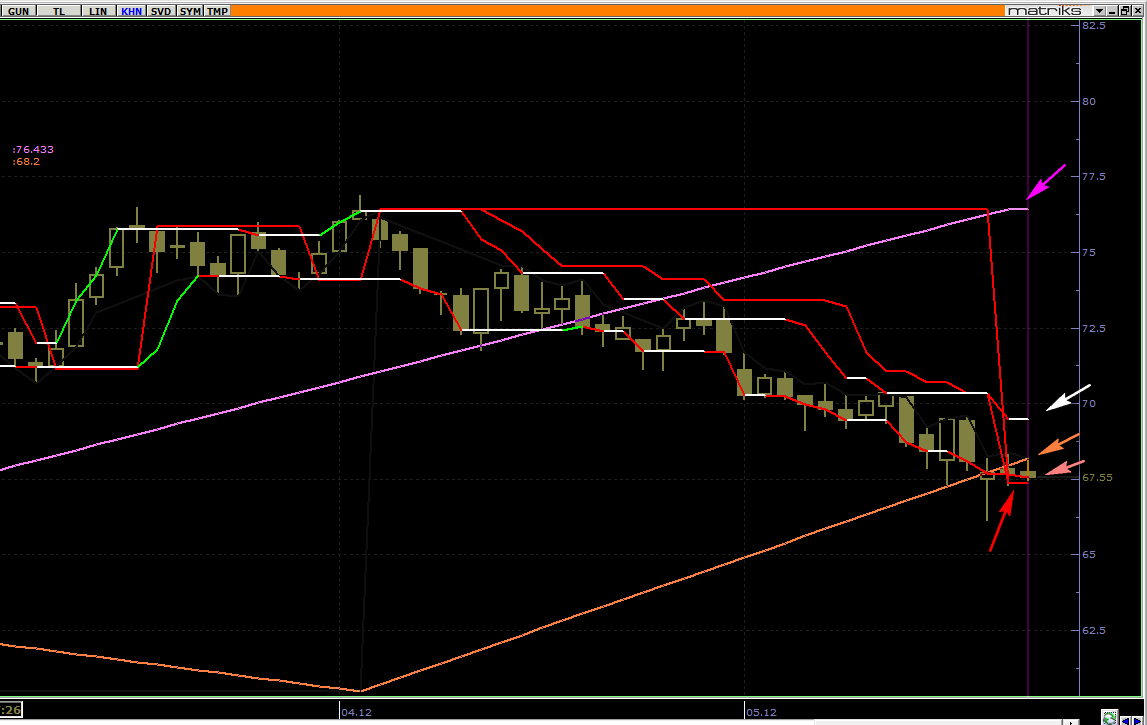Image resolution: width=1147 pixels, height=725 pixels.
Task: Click the SVD toolbar button
Action: coord(161,11)
